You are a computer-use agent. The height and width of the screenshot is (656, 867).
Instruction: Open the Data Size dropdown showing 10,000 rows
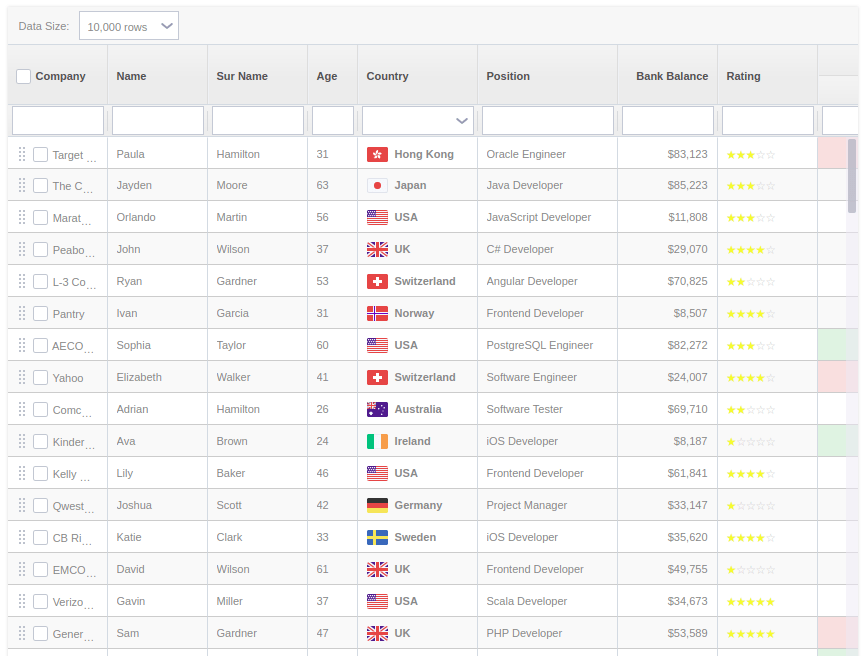pyautogui.click(x=128, y=26)
